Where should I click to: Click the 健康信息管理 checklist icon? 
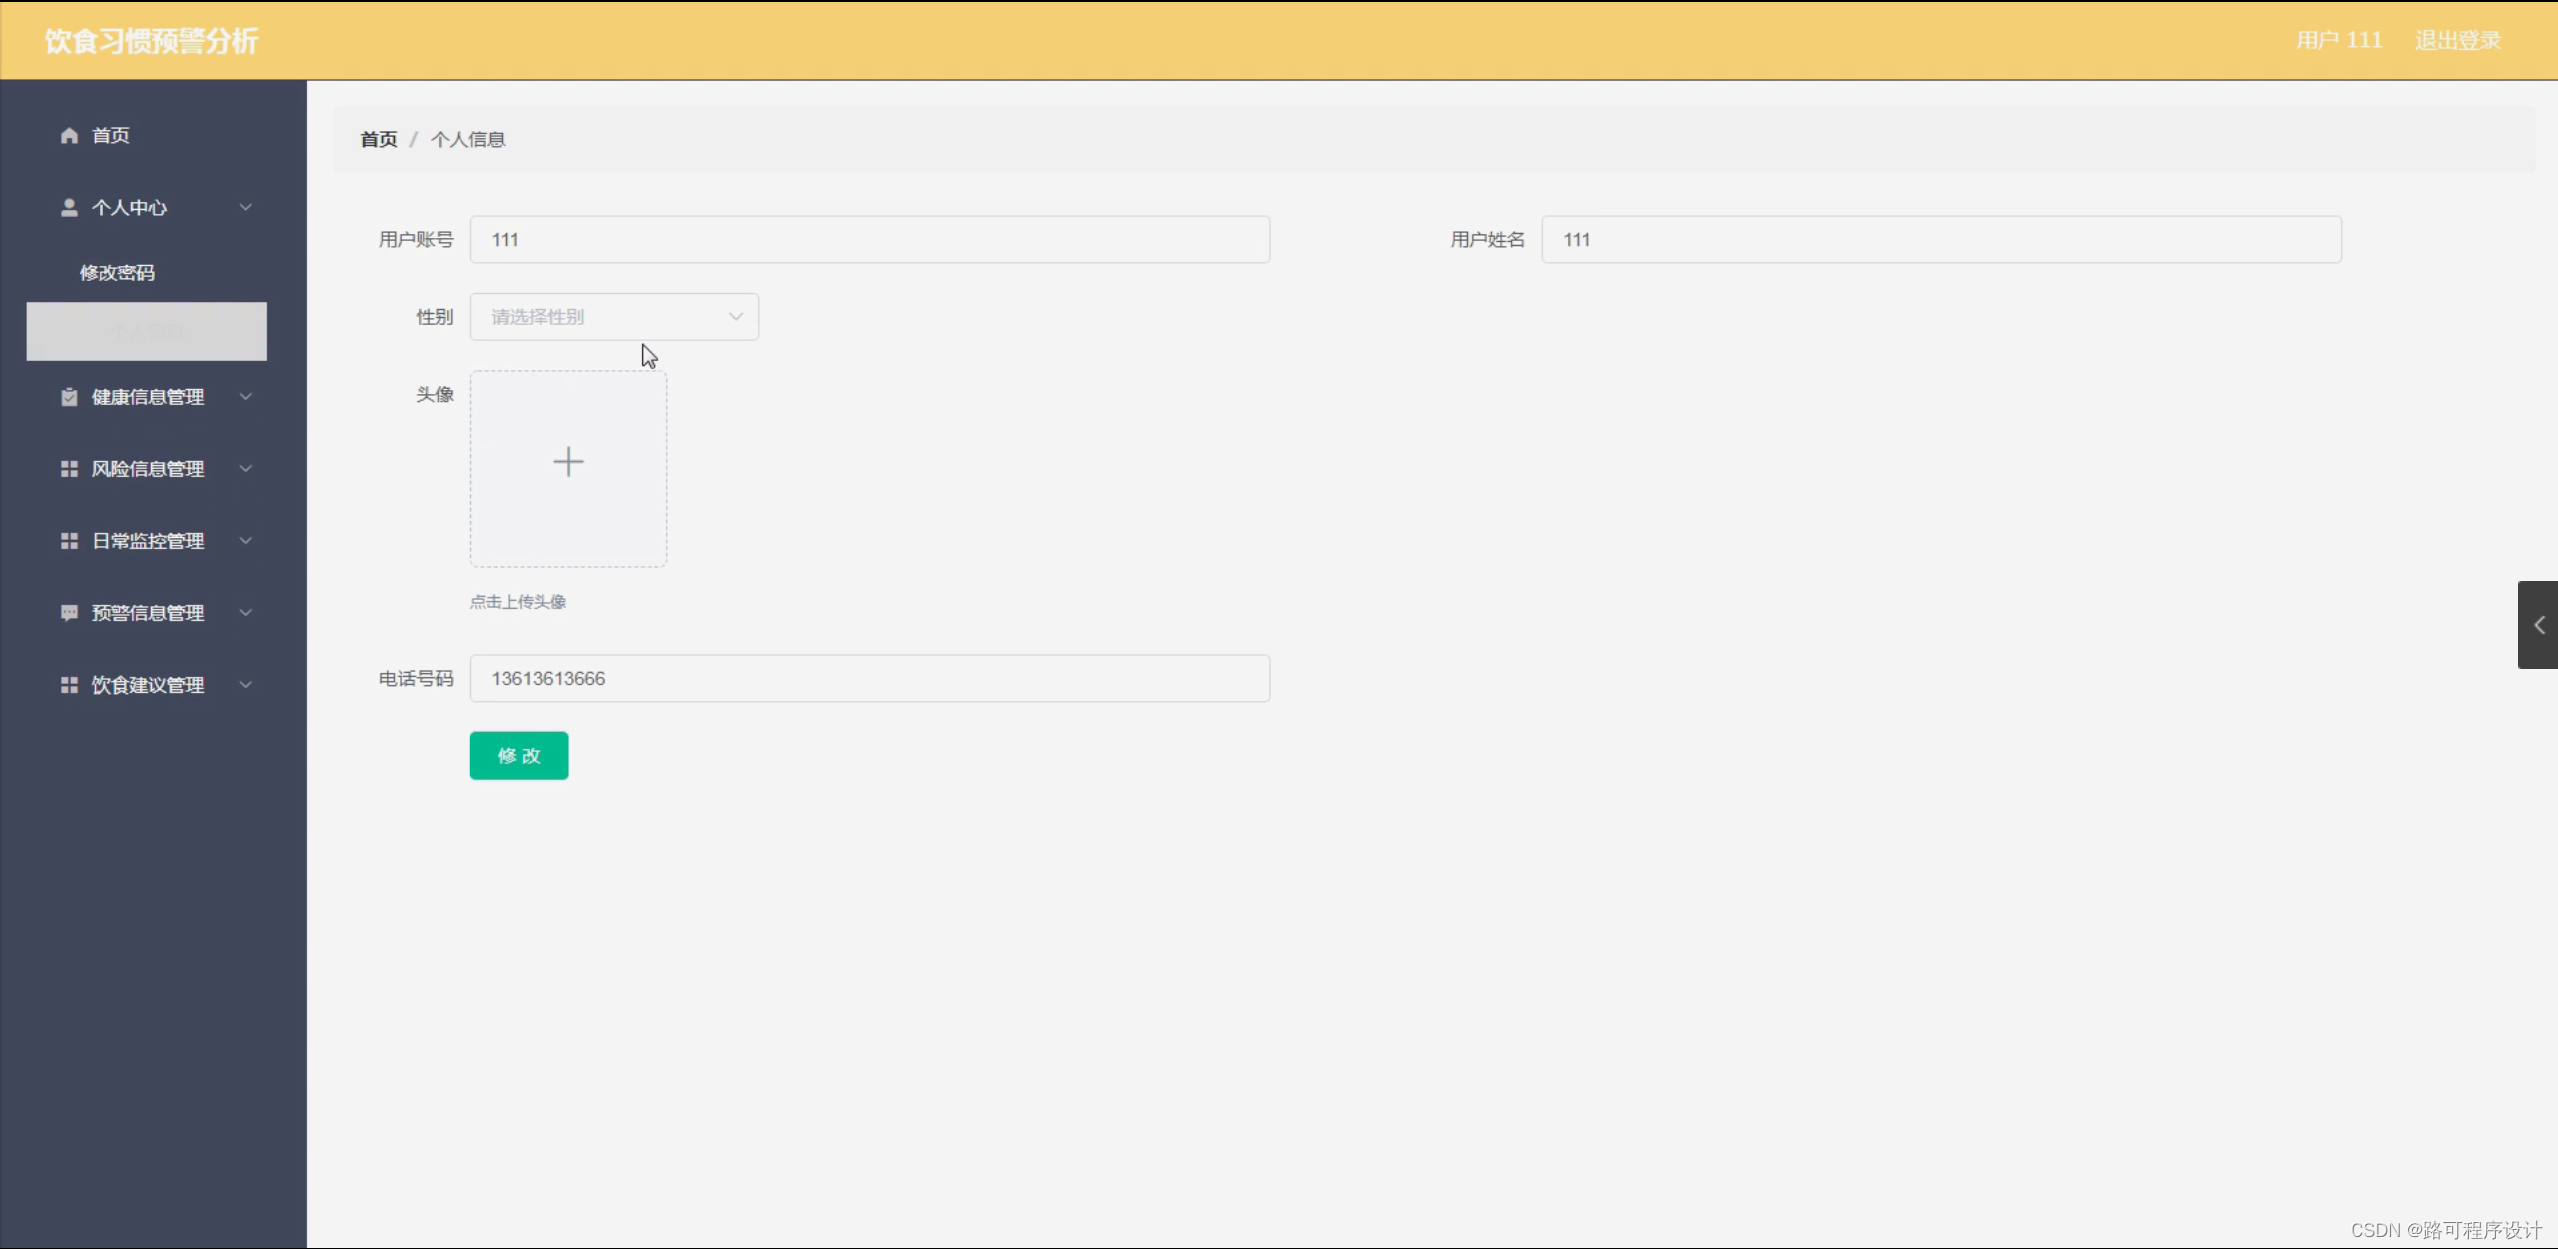[68, 396]
